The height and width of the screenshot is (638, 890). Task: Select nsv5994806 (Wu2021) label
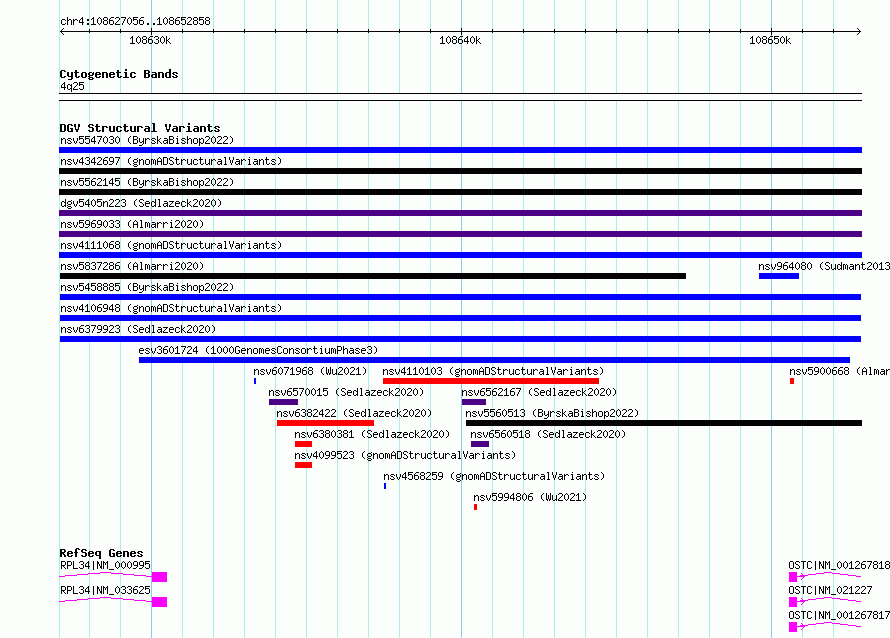pos(530,497)
